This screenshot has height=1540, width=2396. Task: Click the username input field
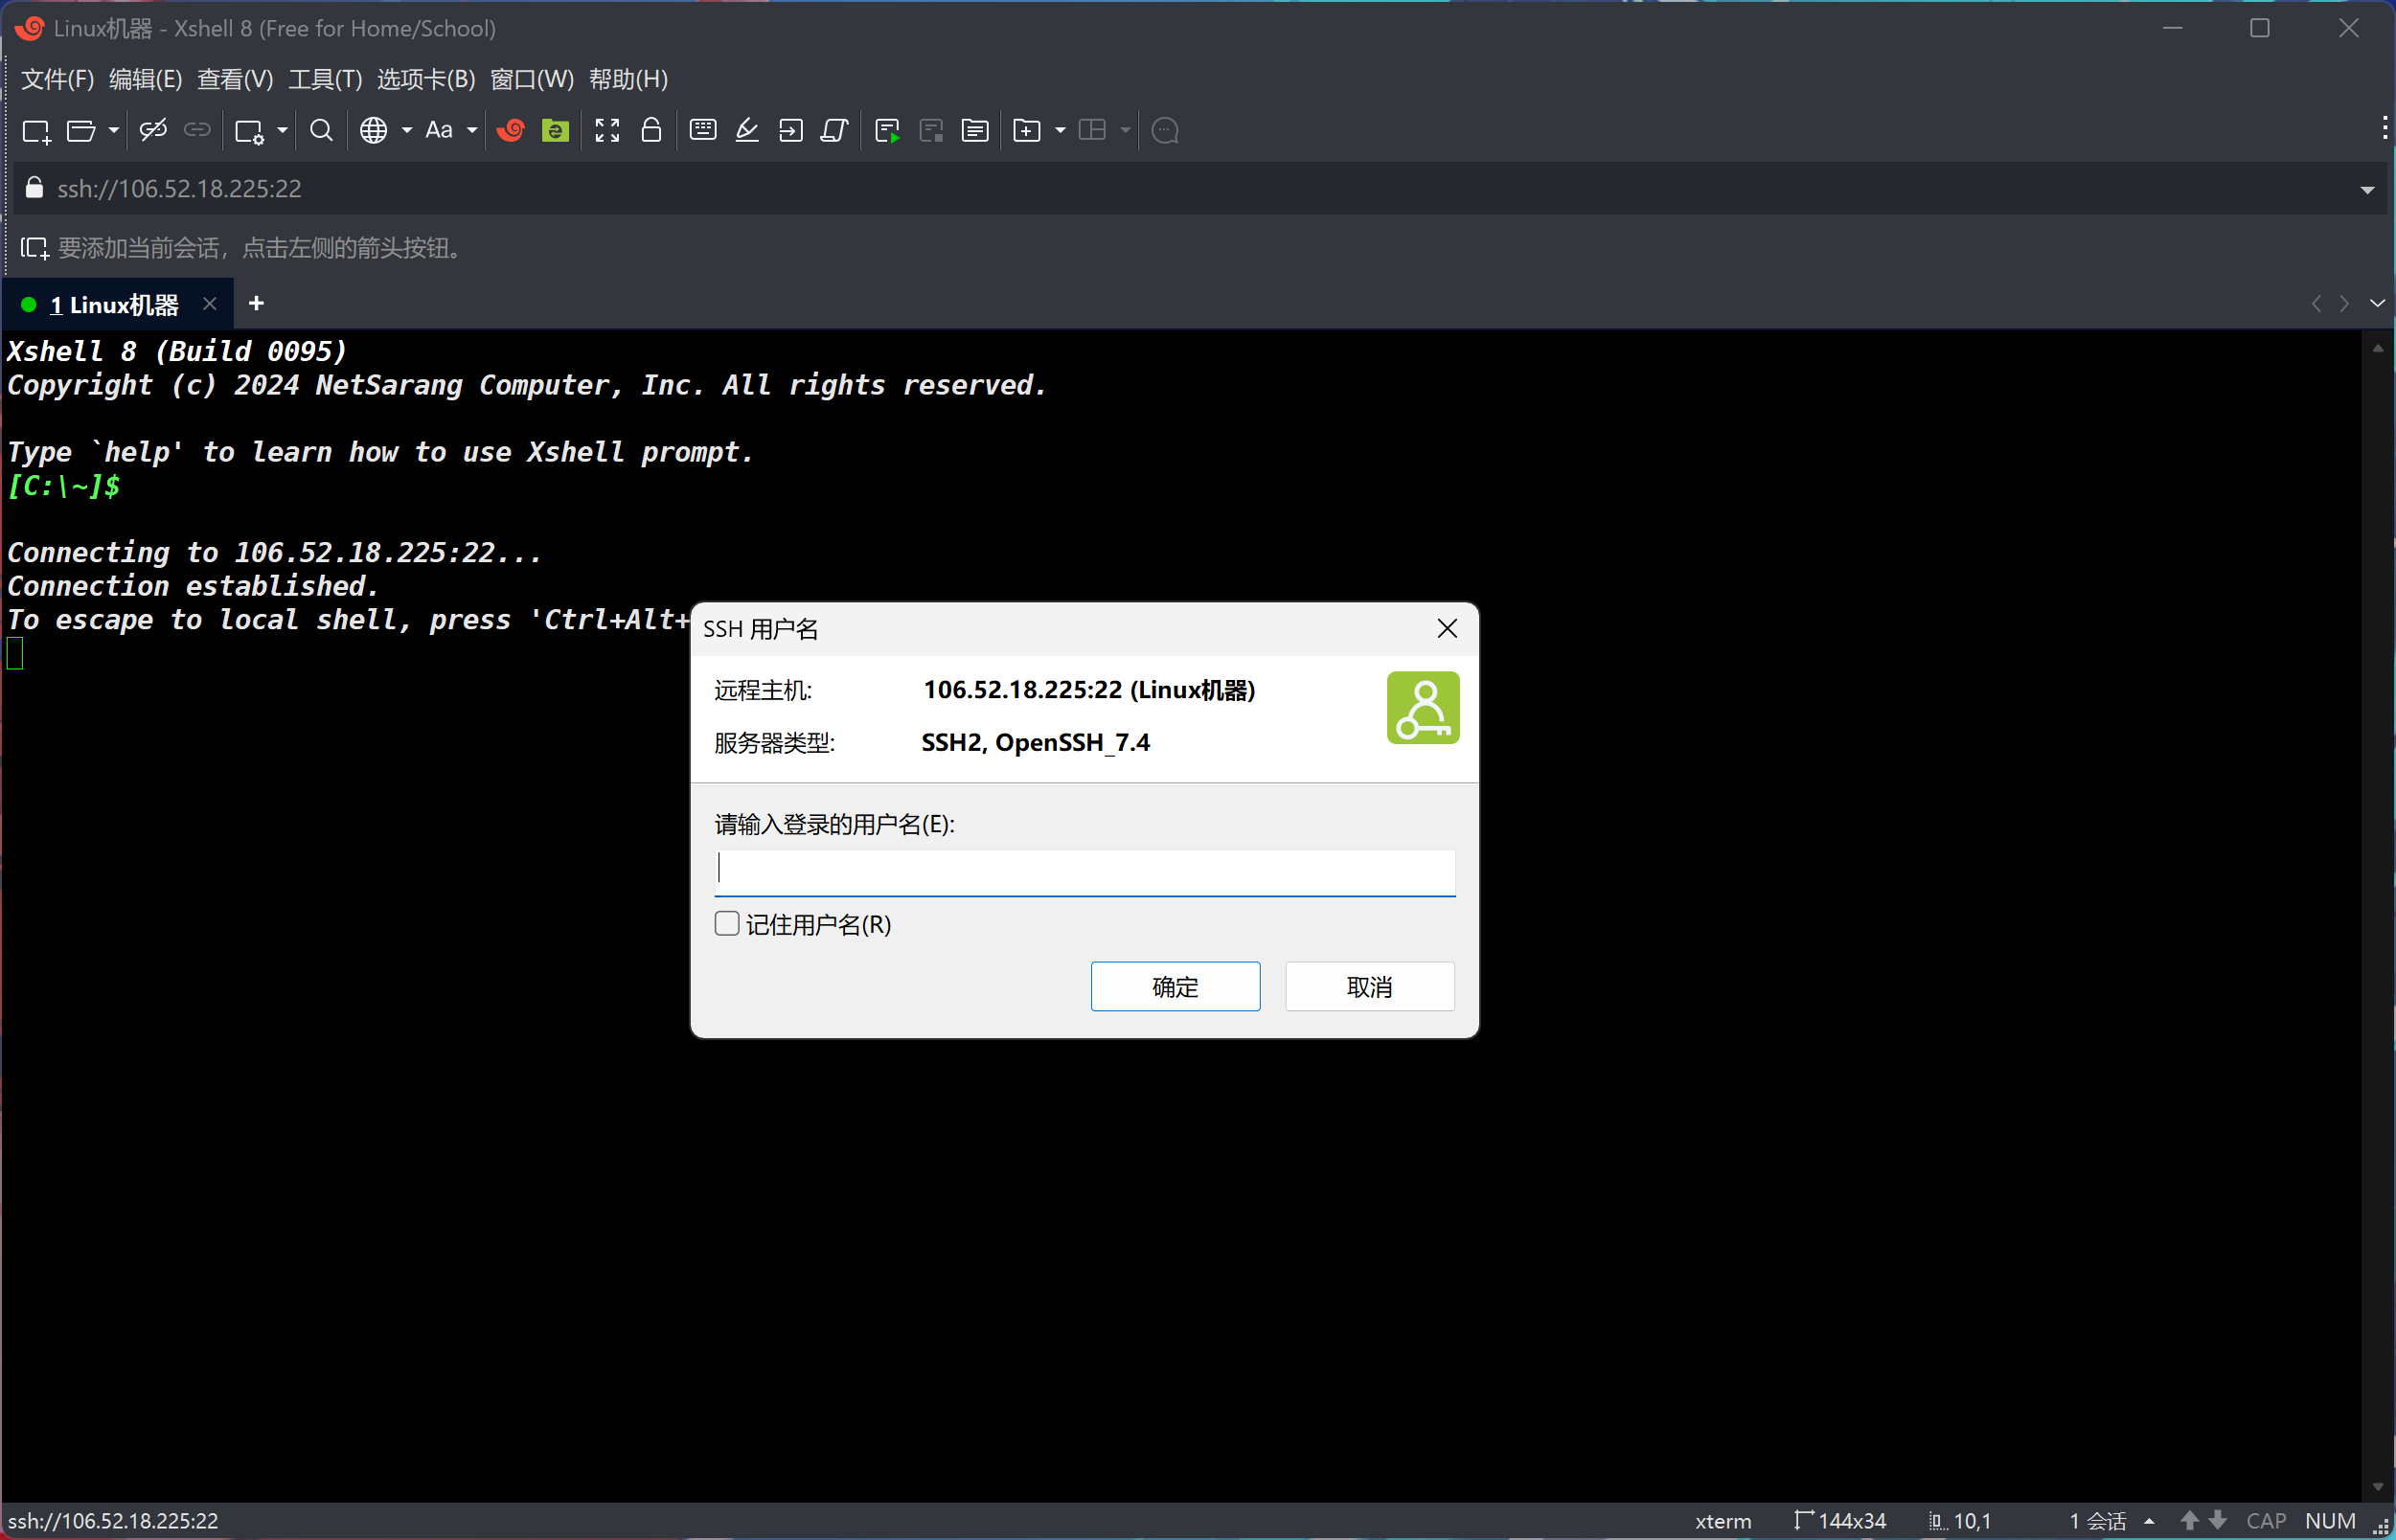1085,872
